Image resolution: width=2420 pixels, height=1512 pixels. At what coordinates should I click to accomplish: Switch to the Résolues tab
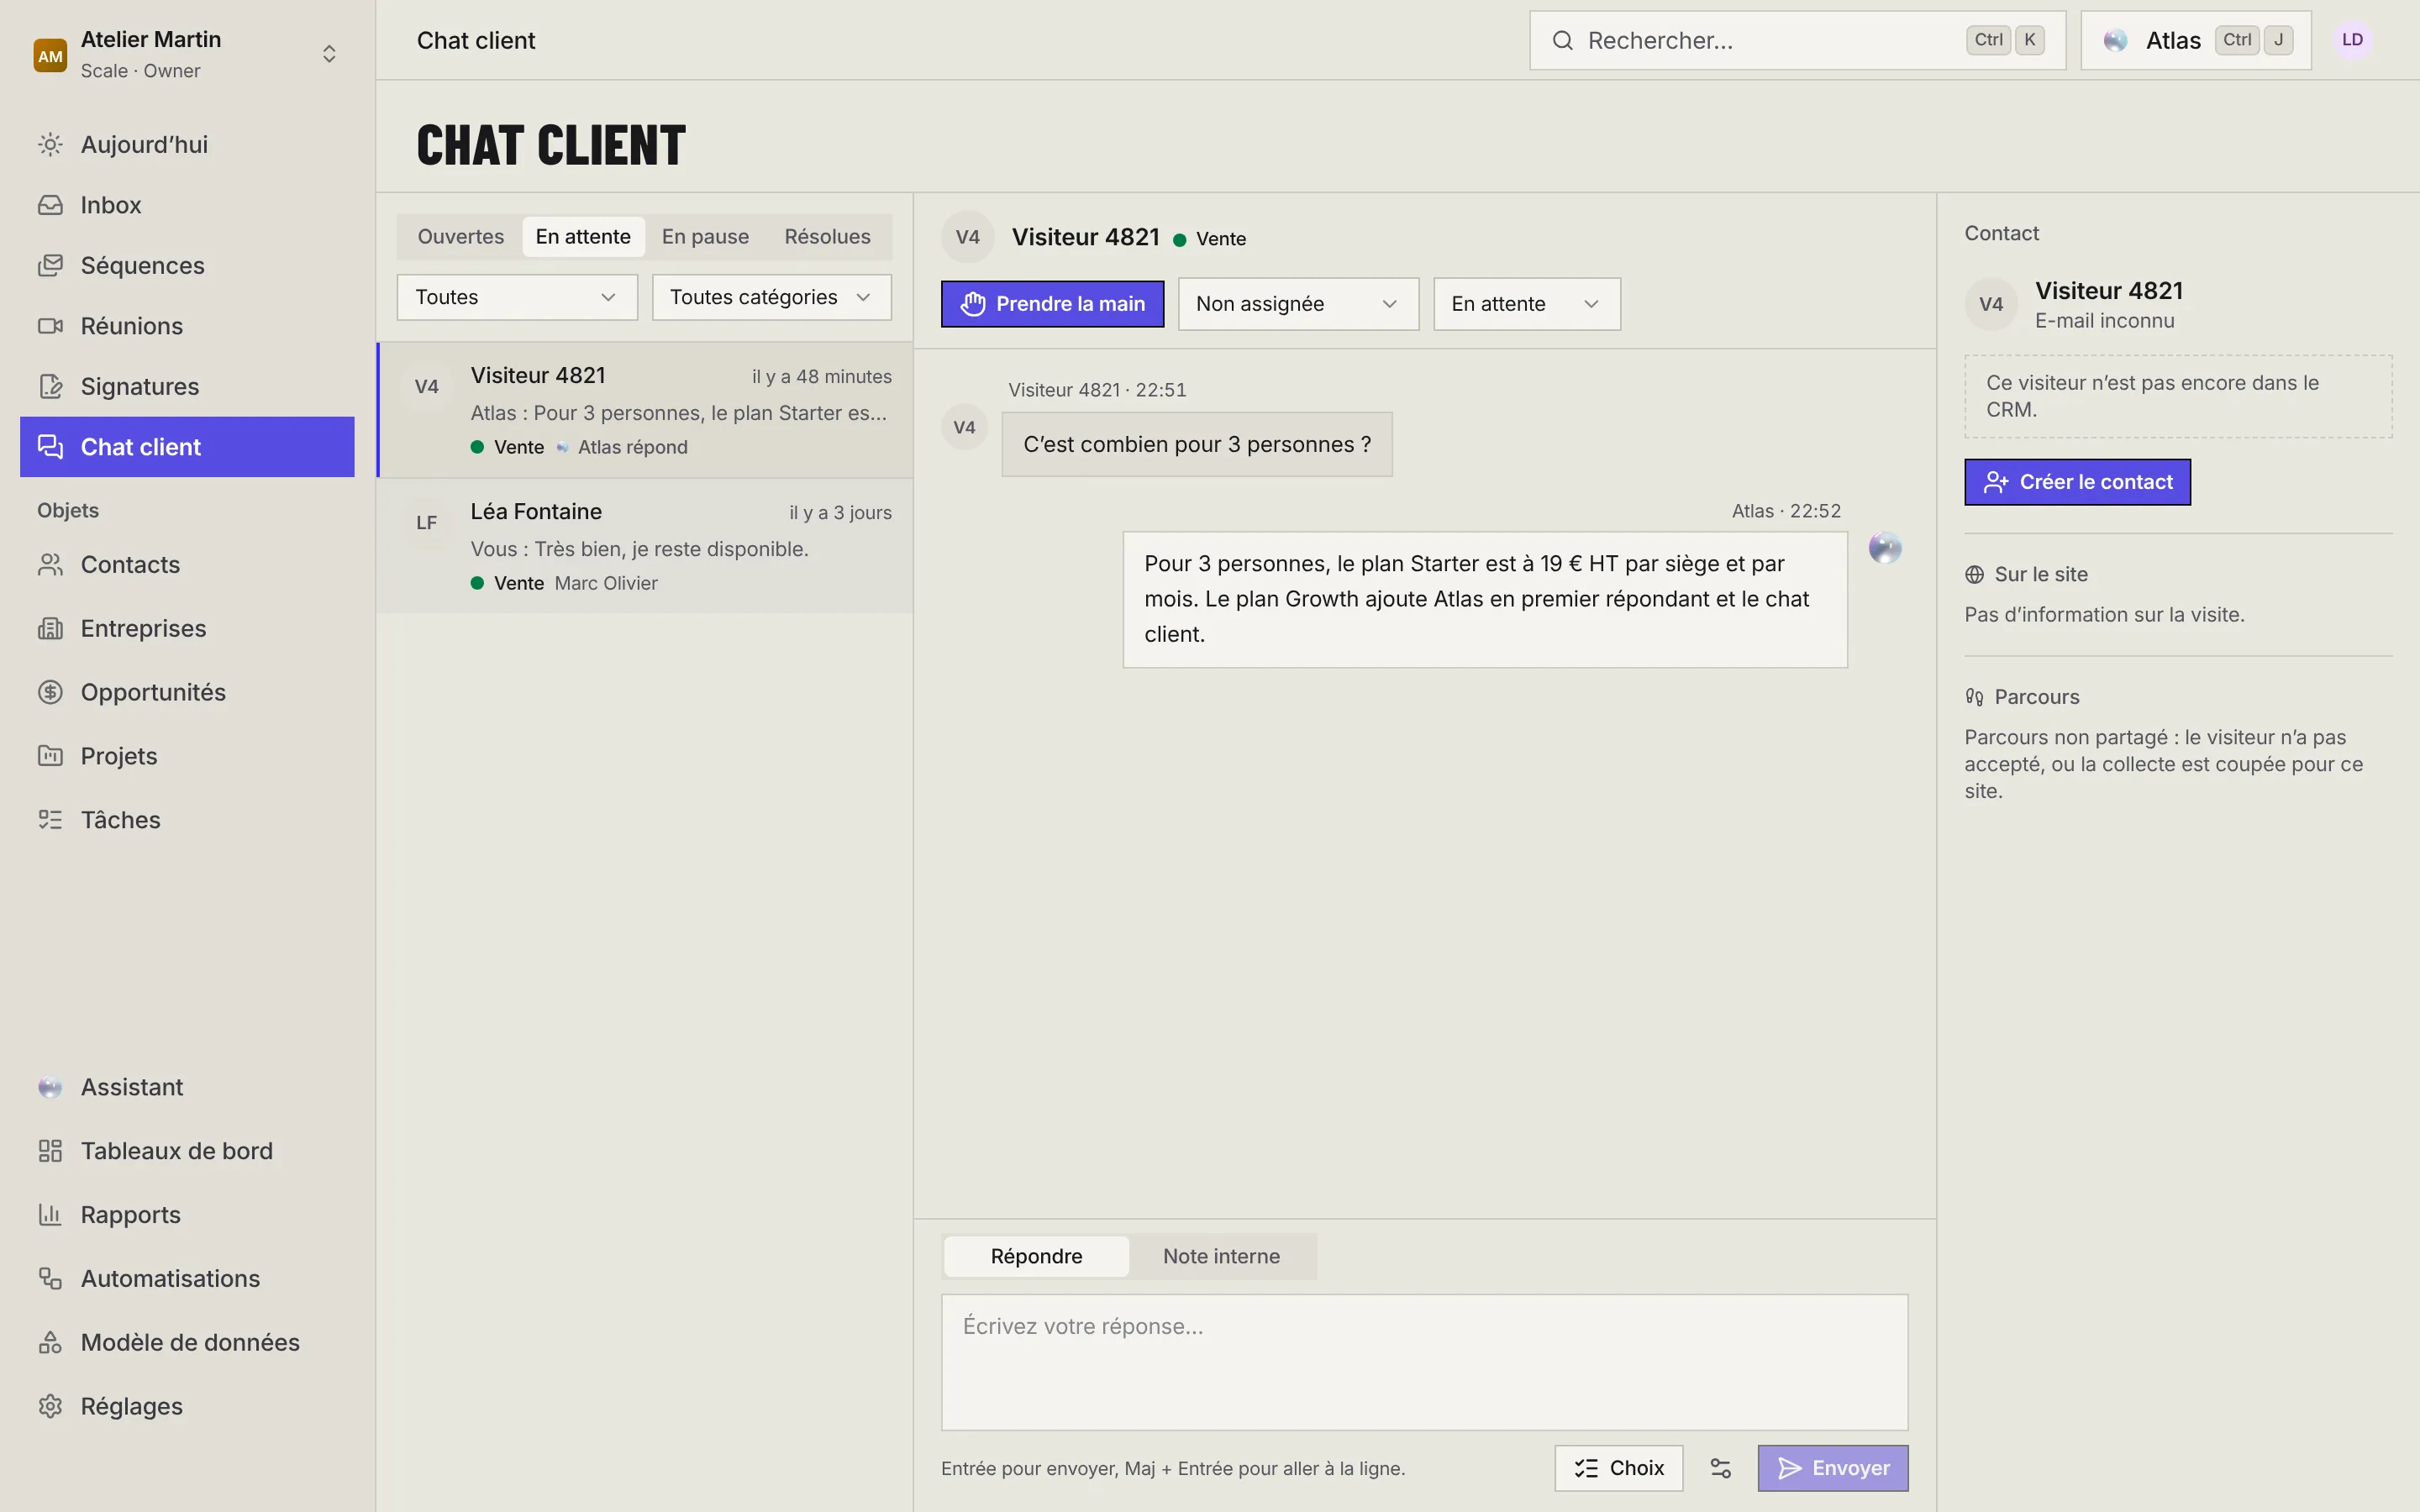pyautogui.click(x=827, y=237)
